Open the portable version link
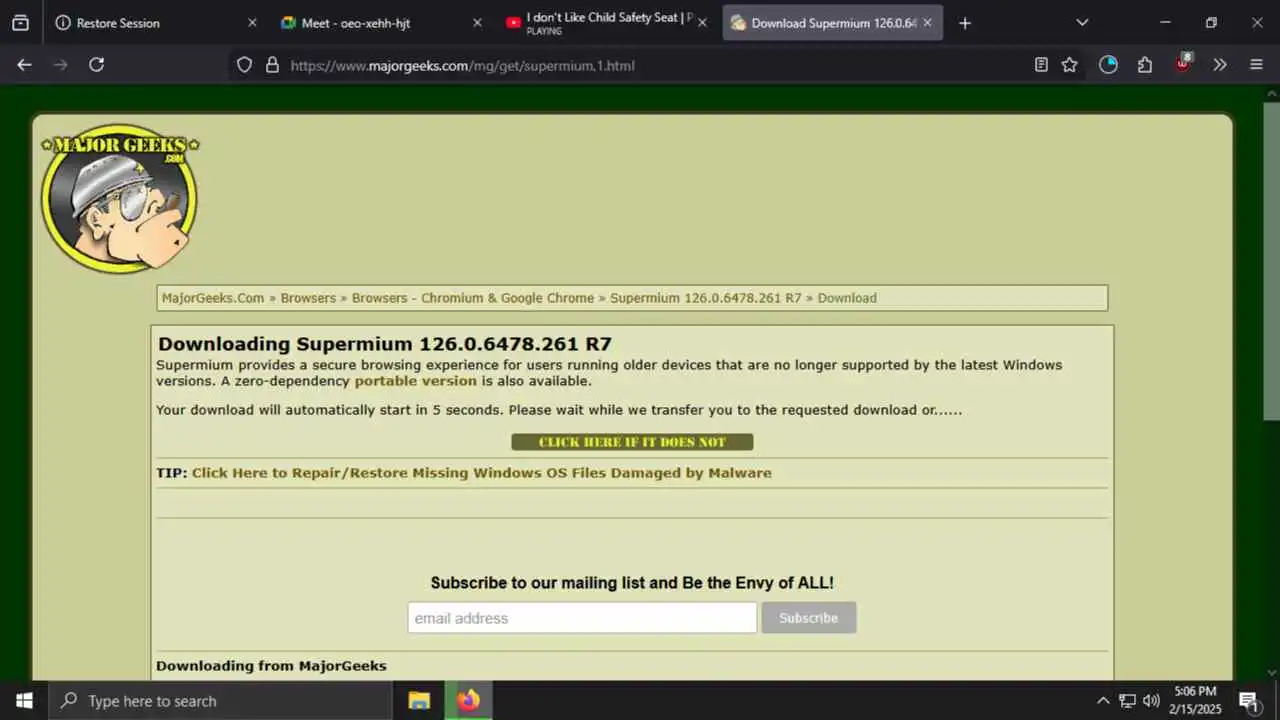 (x=415, y=381)
